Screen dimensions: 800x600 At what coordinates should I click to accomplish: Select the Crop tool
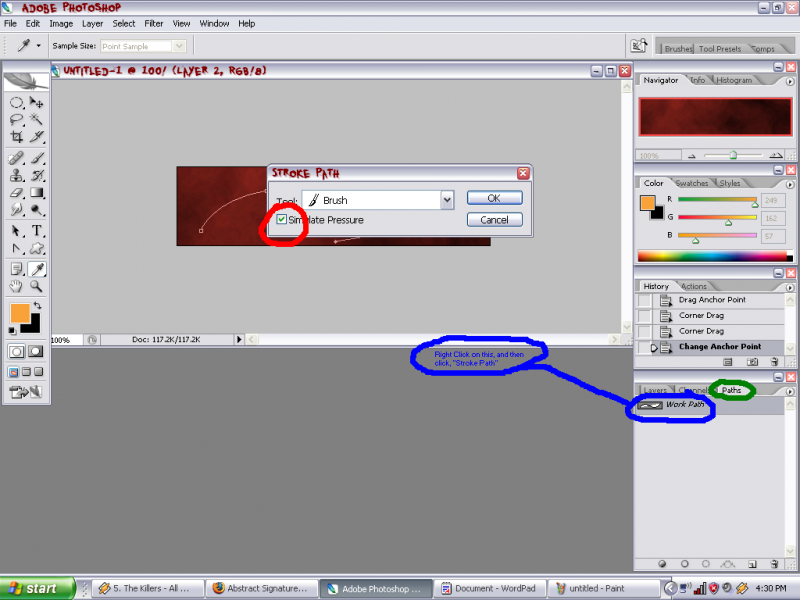[x=16, y=137]
